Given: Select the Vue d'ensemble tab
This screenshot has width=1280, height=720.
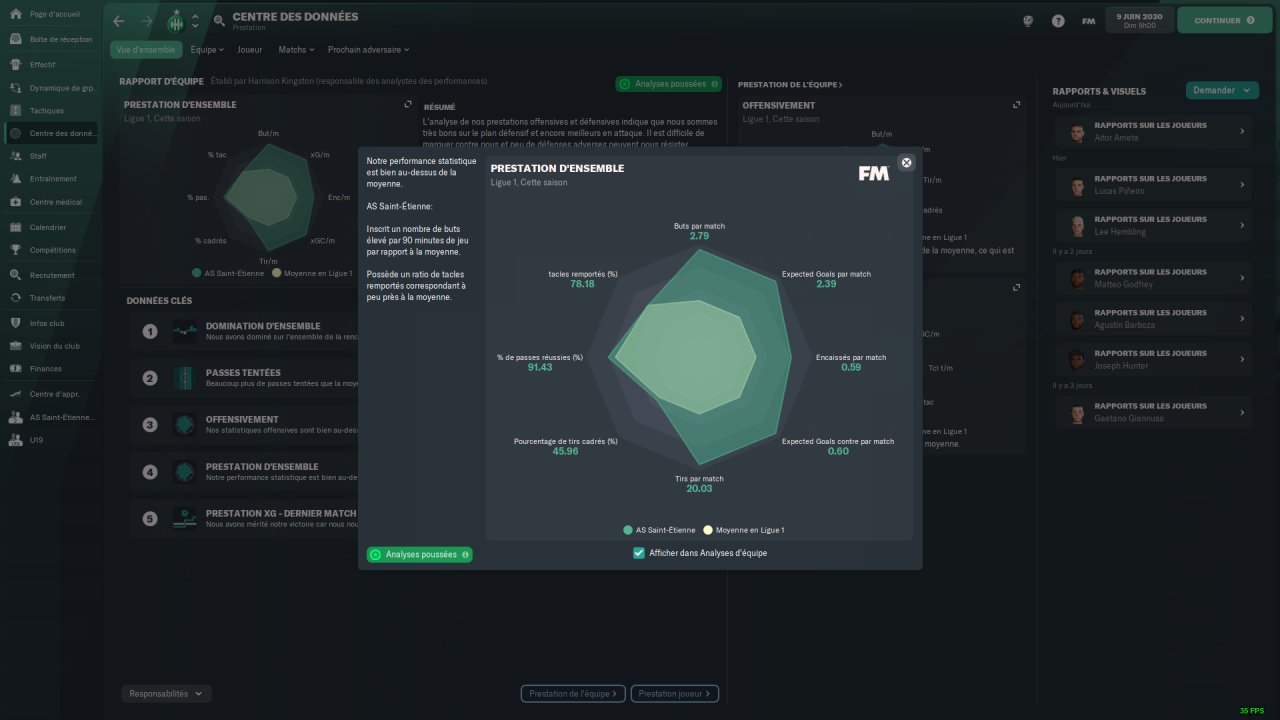Looking at the screenshot, I should (146, 49).
